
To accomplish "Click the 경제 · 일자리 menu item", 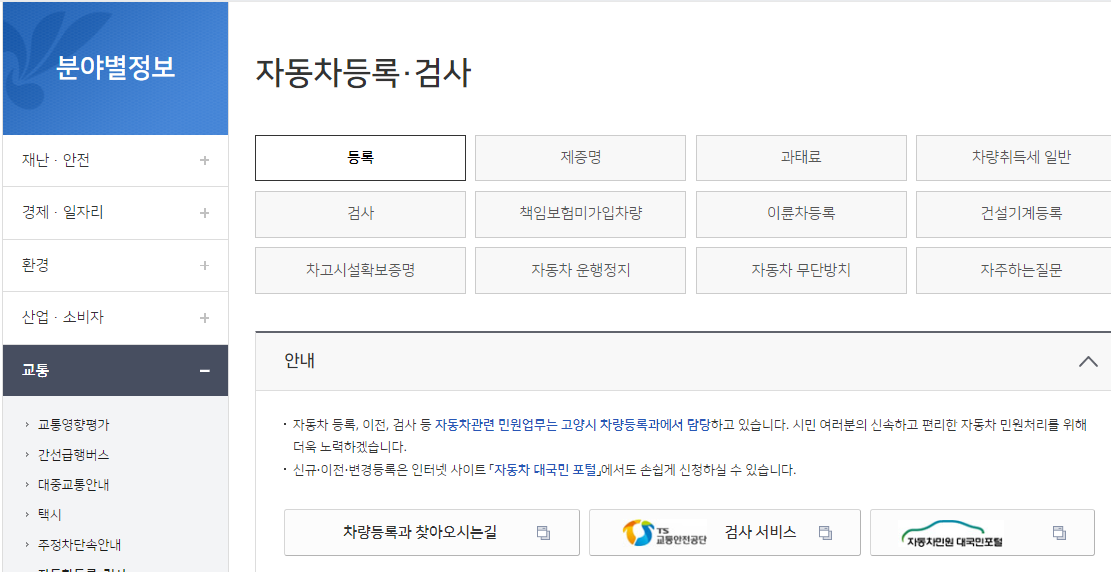I will tap(115, 213).
